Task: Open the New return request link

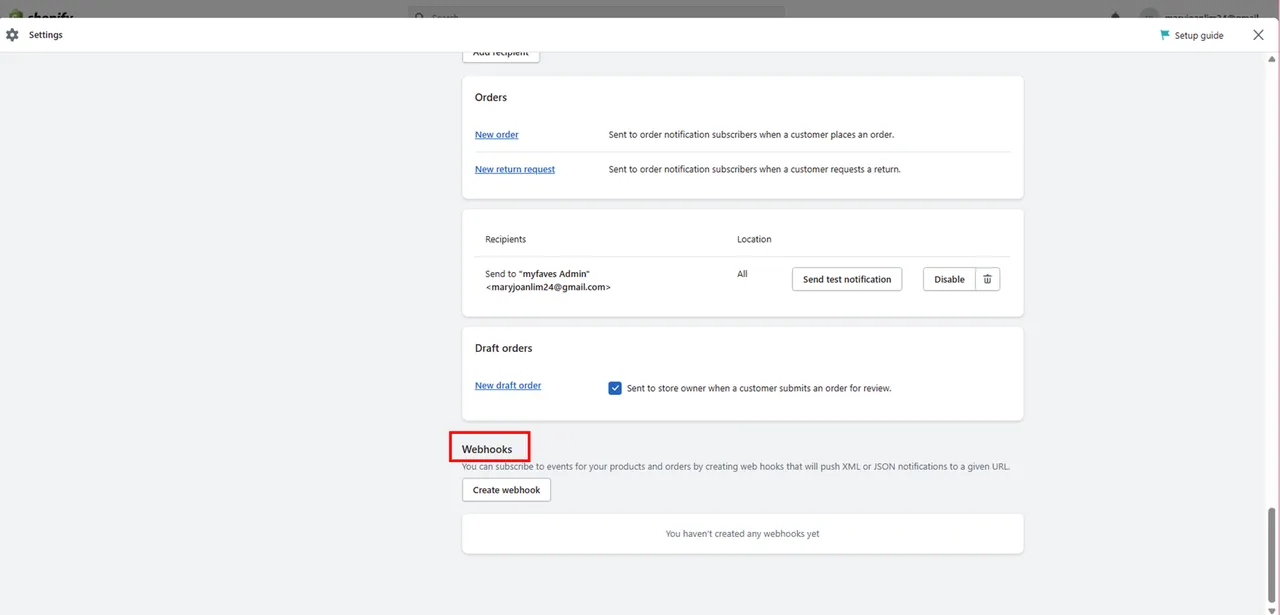Action: coord(514,170)
